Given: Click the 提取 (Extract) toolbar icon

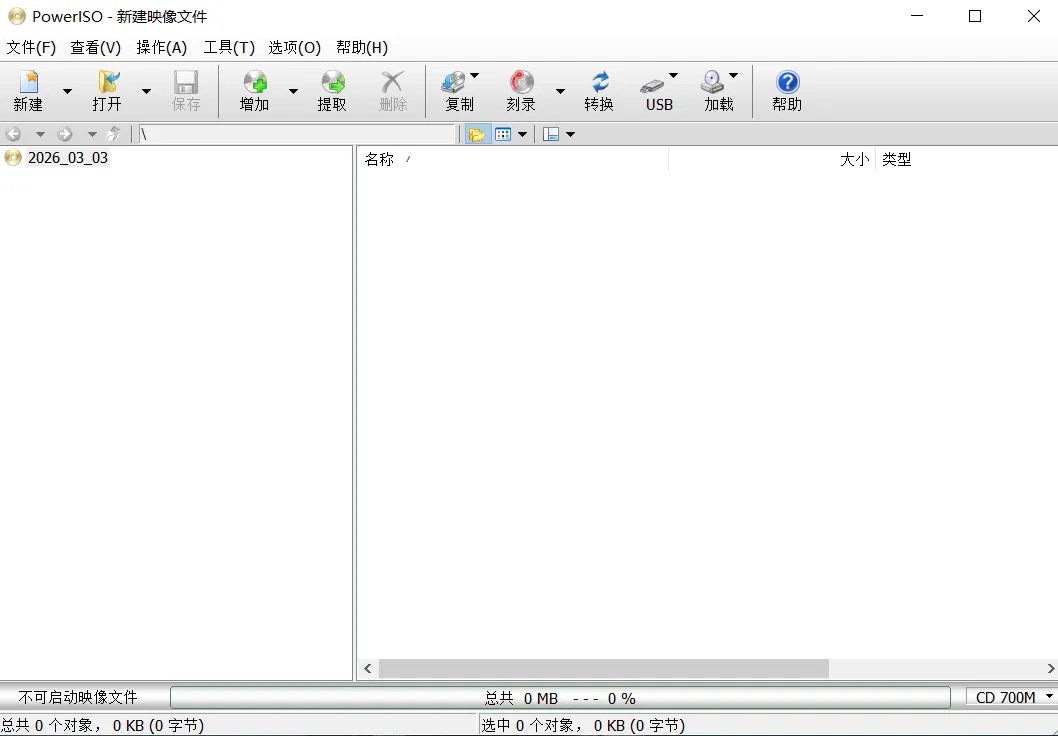Looking at the screenshot, I should pos(332,91).
